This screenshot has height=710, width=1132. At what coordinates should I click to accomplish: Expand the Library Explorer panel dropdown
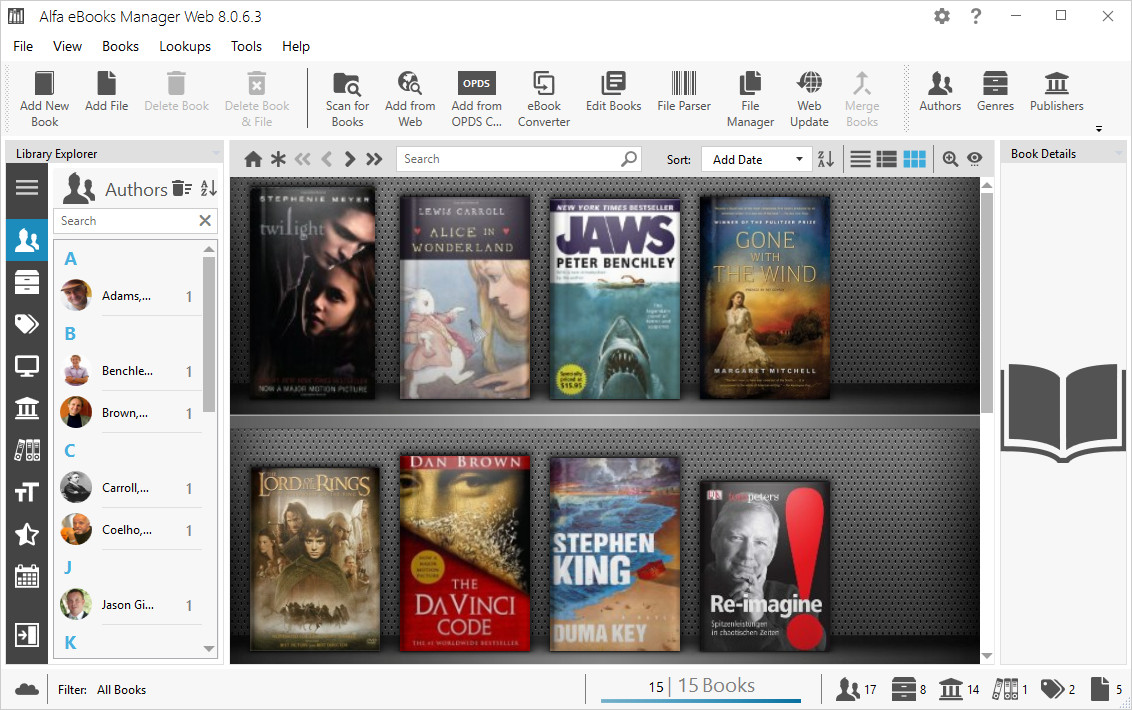coord(216,154)
